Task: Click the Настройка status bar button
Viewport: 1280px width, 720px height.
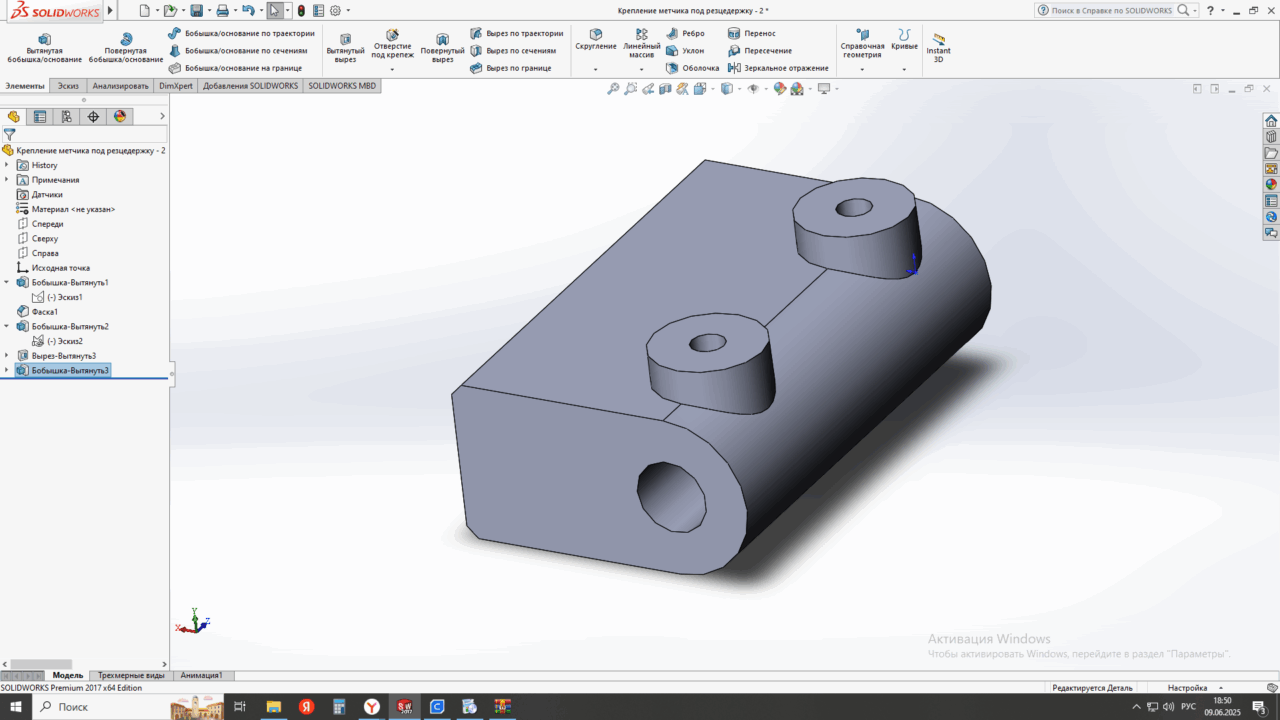Action: pos(1188,688)
